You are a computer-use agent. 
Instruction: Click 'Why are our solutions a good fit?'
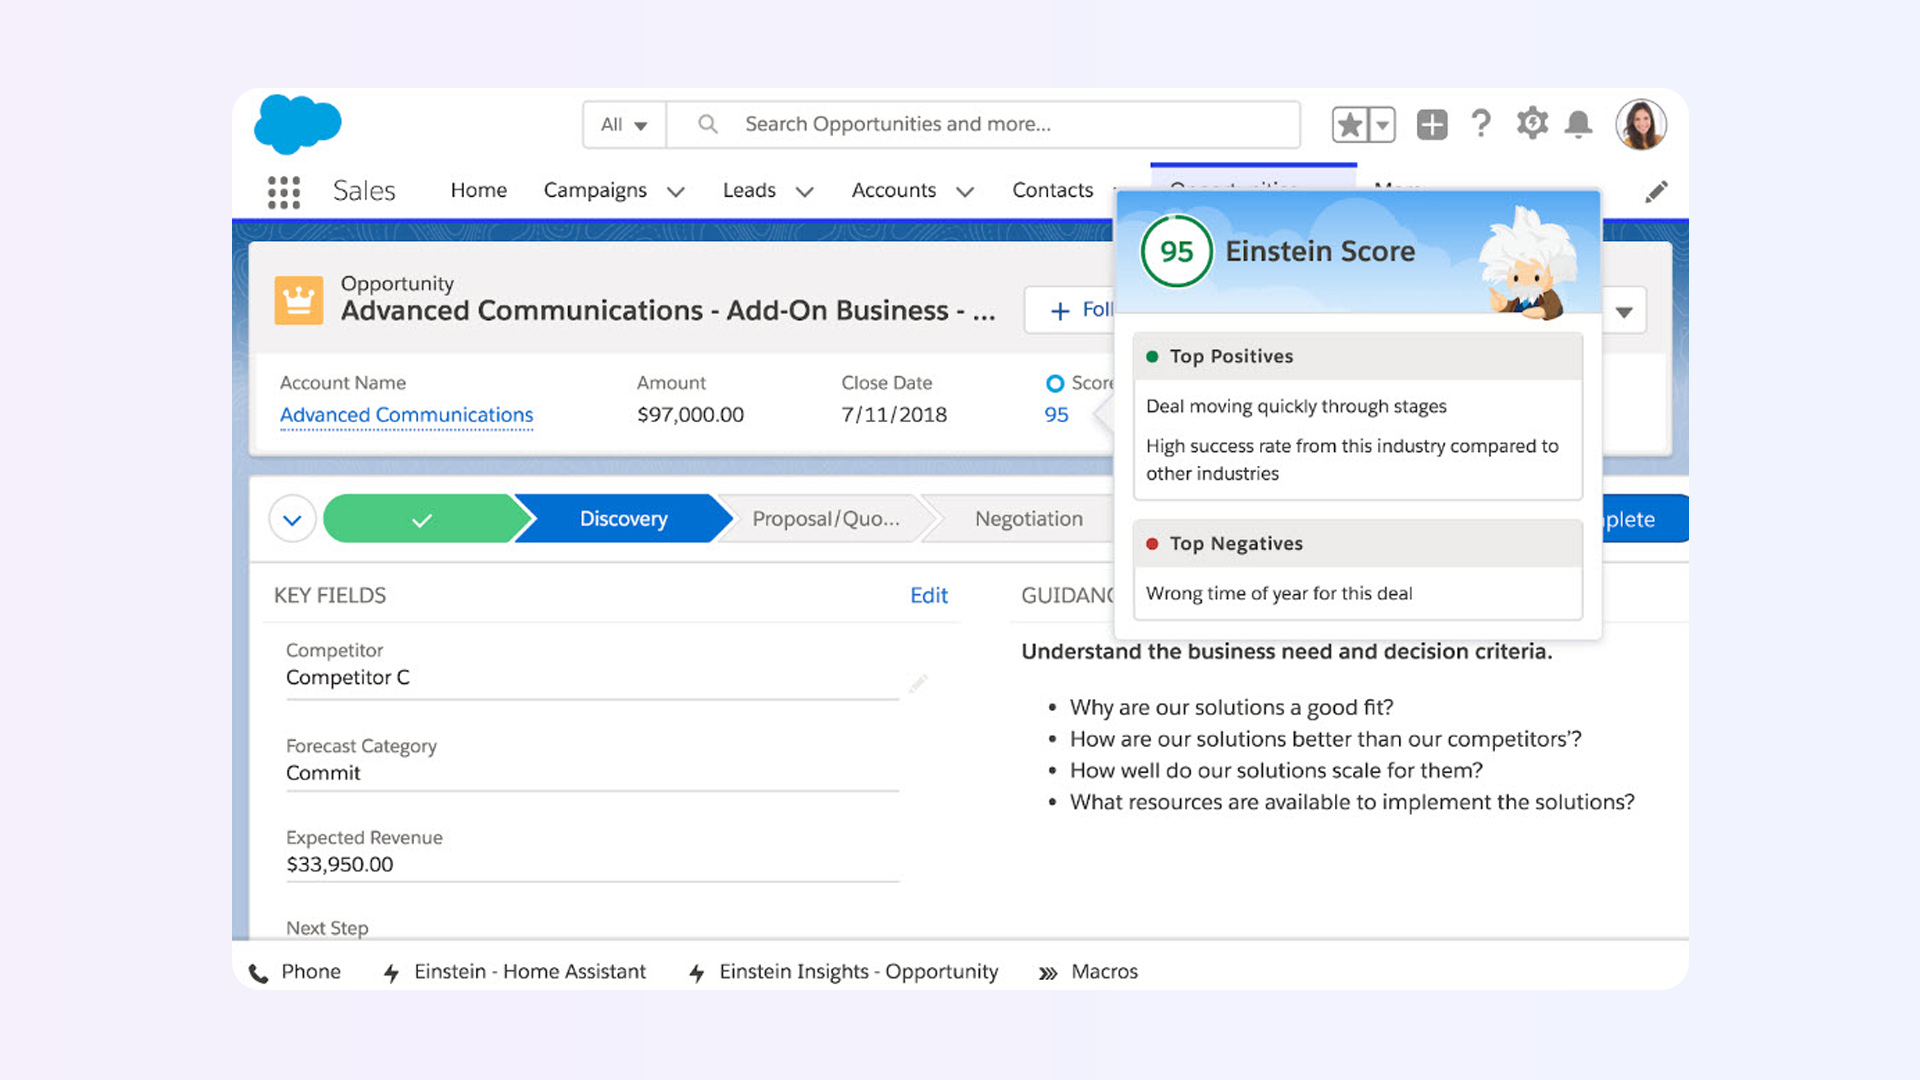pyautogui.click(x=1231, y=708)
